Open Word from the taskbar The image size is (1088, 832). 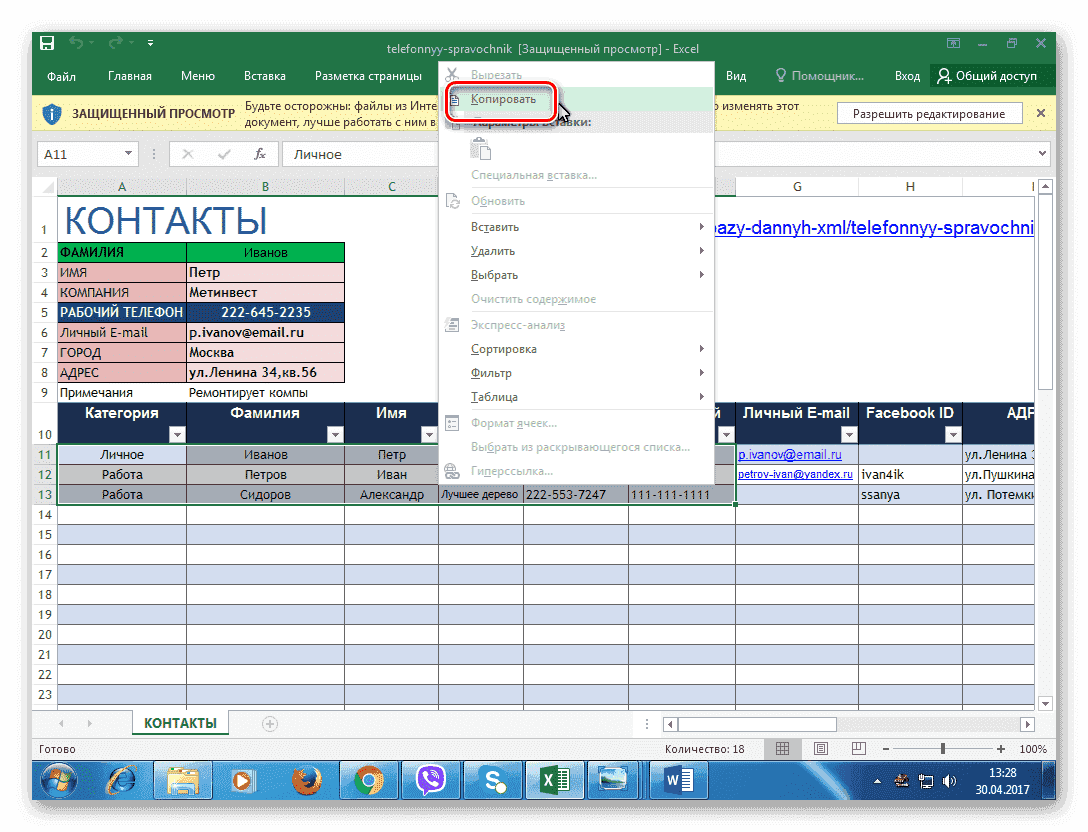(x=677, y=779)
